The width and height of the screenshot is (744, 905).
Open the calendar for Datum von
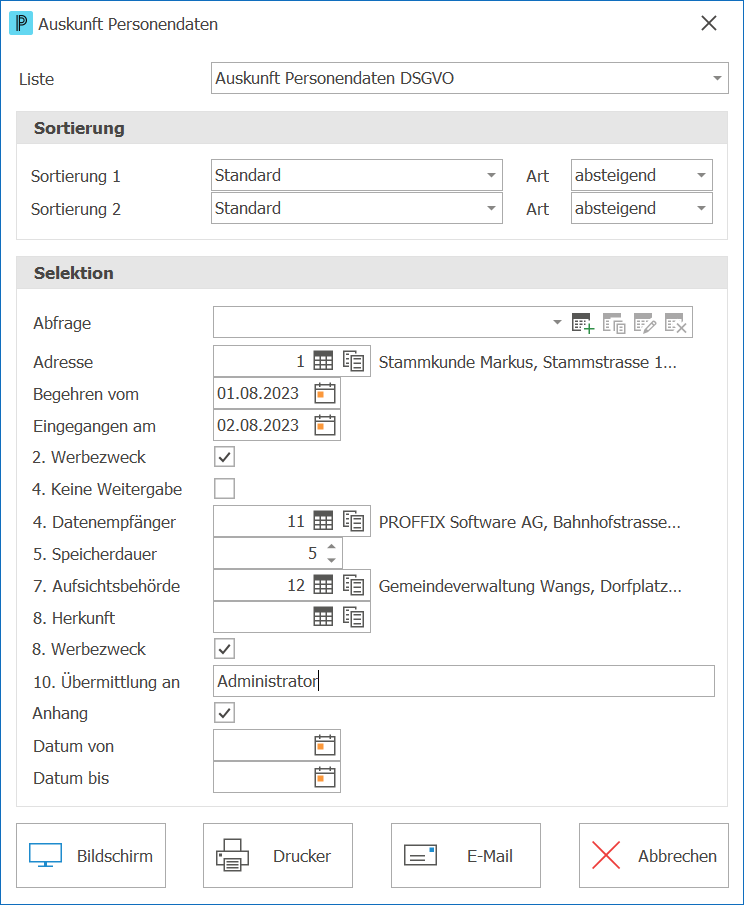tap(325, 745)
